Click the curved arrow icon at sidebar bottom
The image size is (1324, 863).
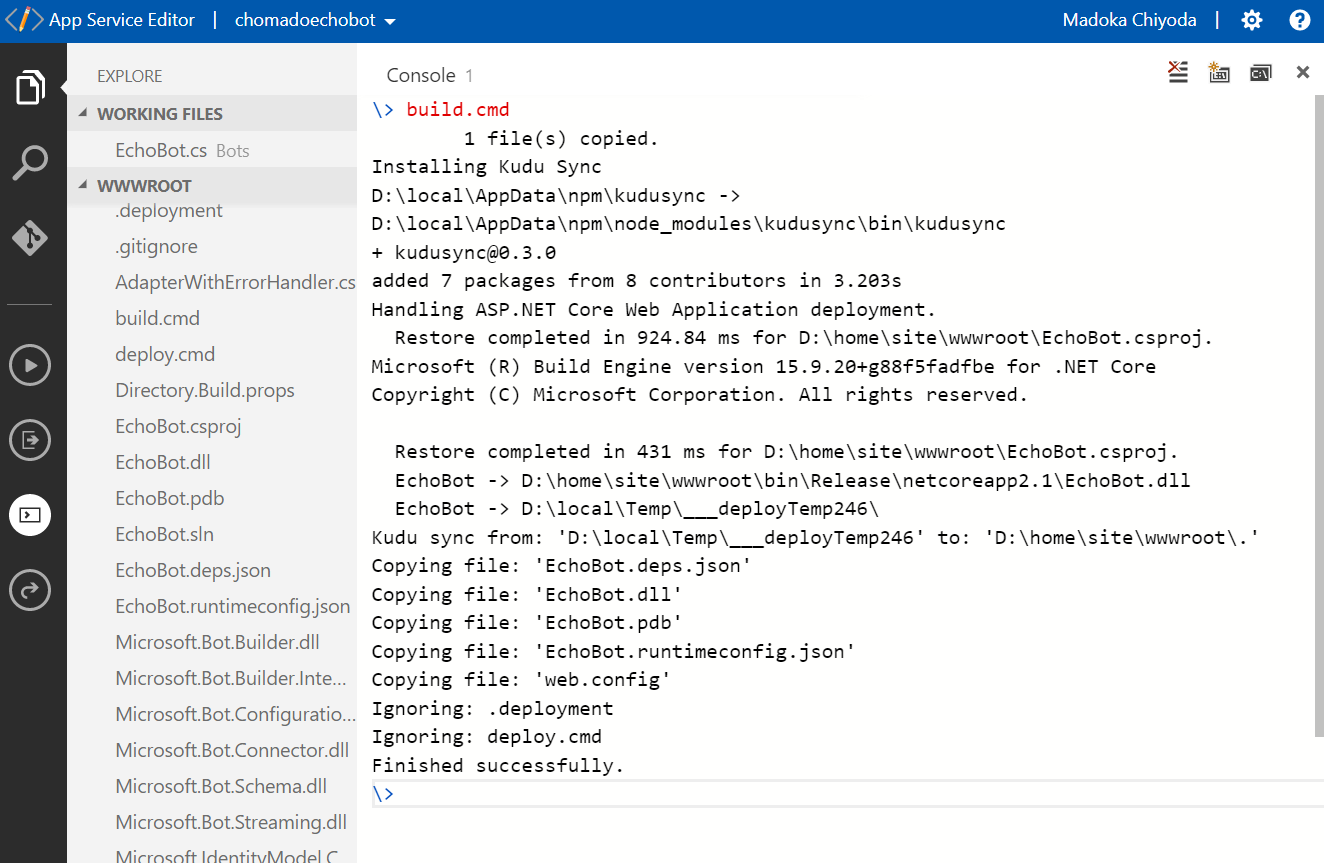point(30,591)
